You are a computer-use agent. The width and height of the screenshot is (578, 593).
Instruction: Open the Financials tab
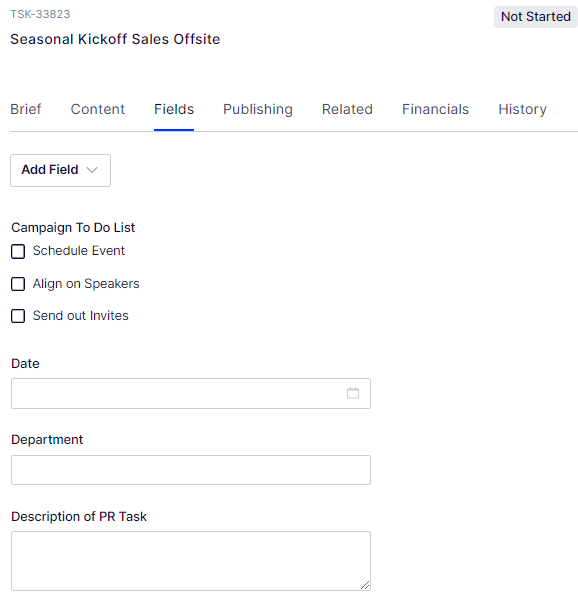(x=435, y=109)
